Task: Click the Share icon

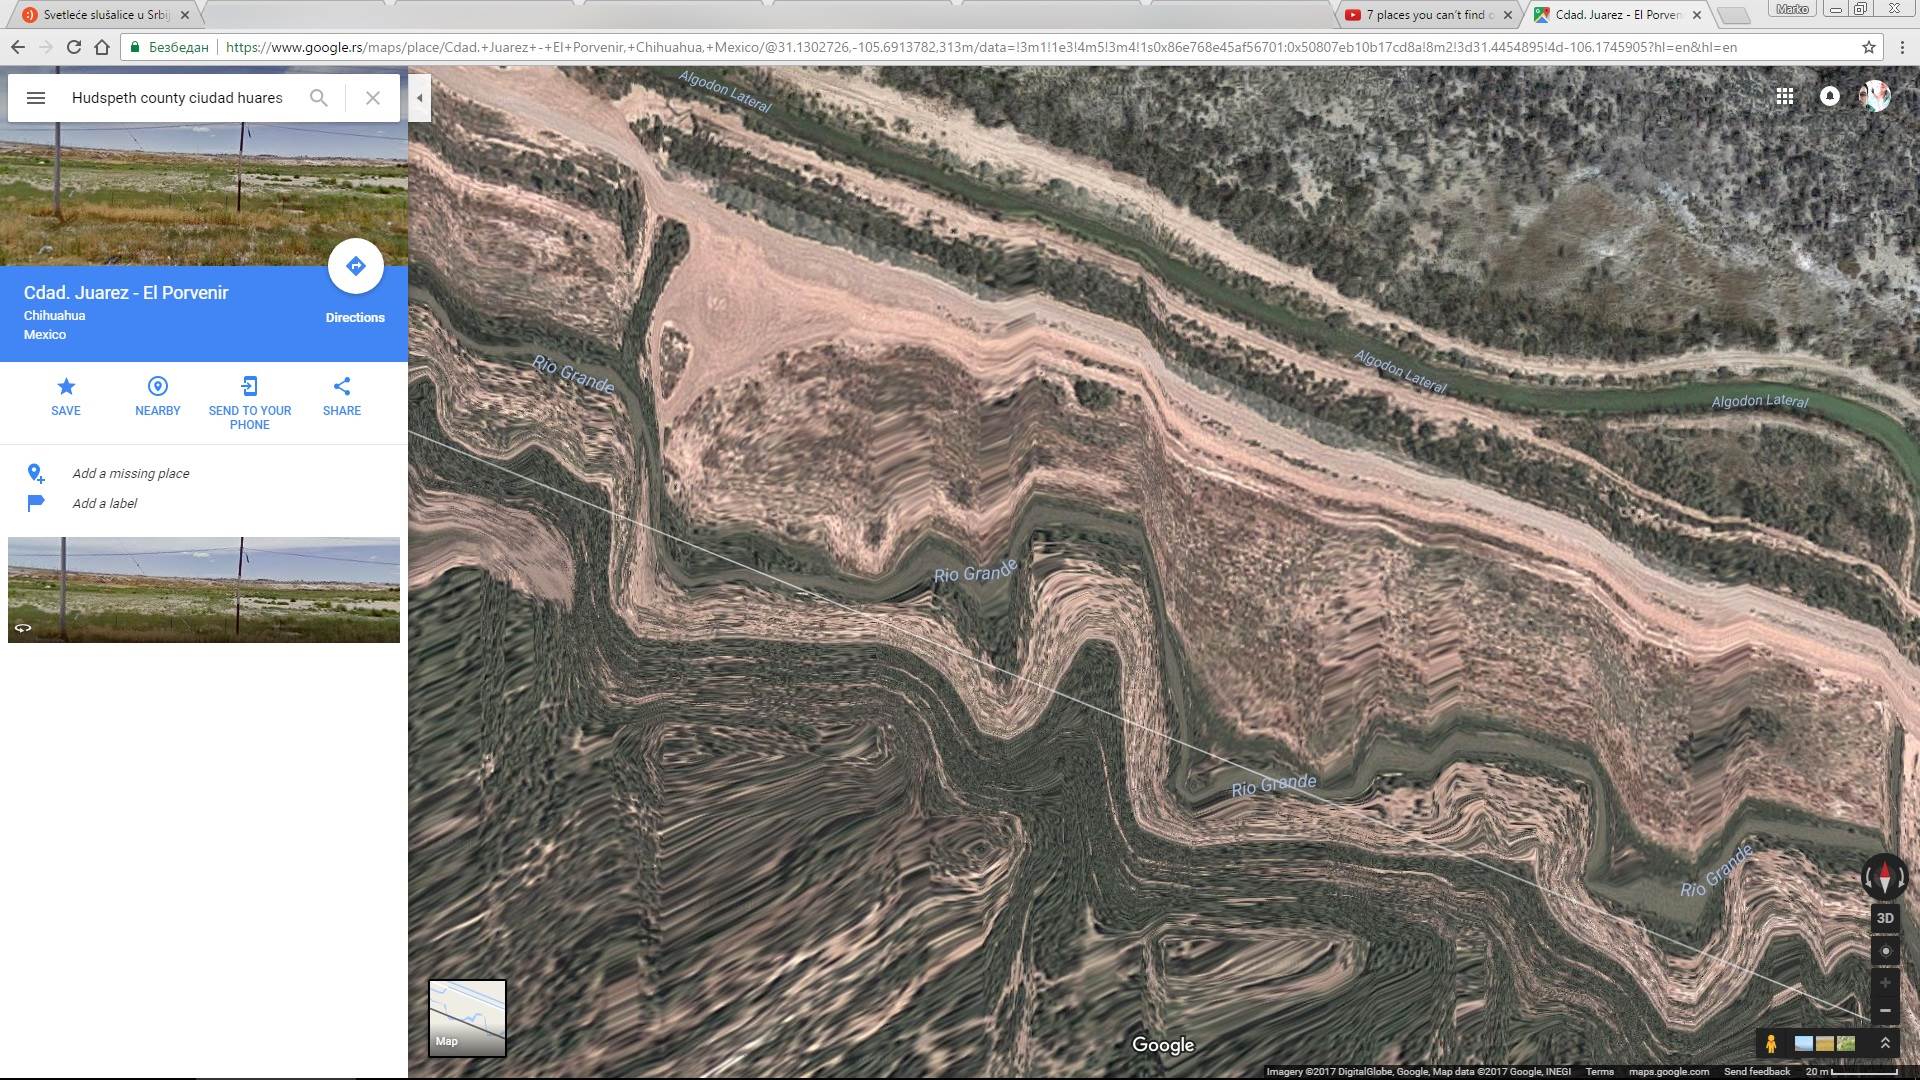Action: point(342,387)
